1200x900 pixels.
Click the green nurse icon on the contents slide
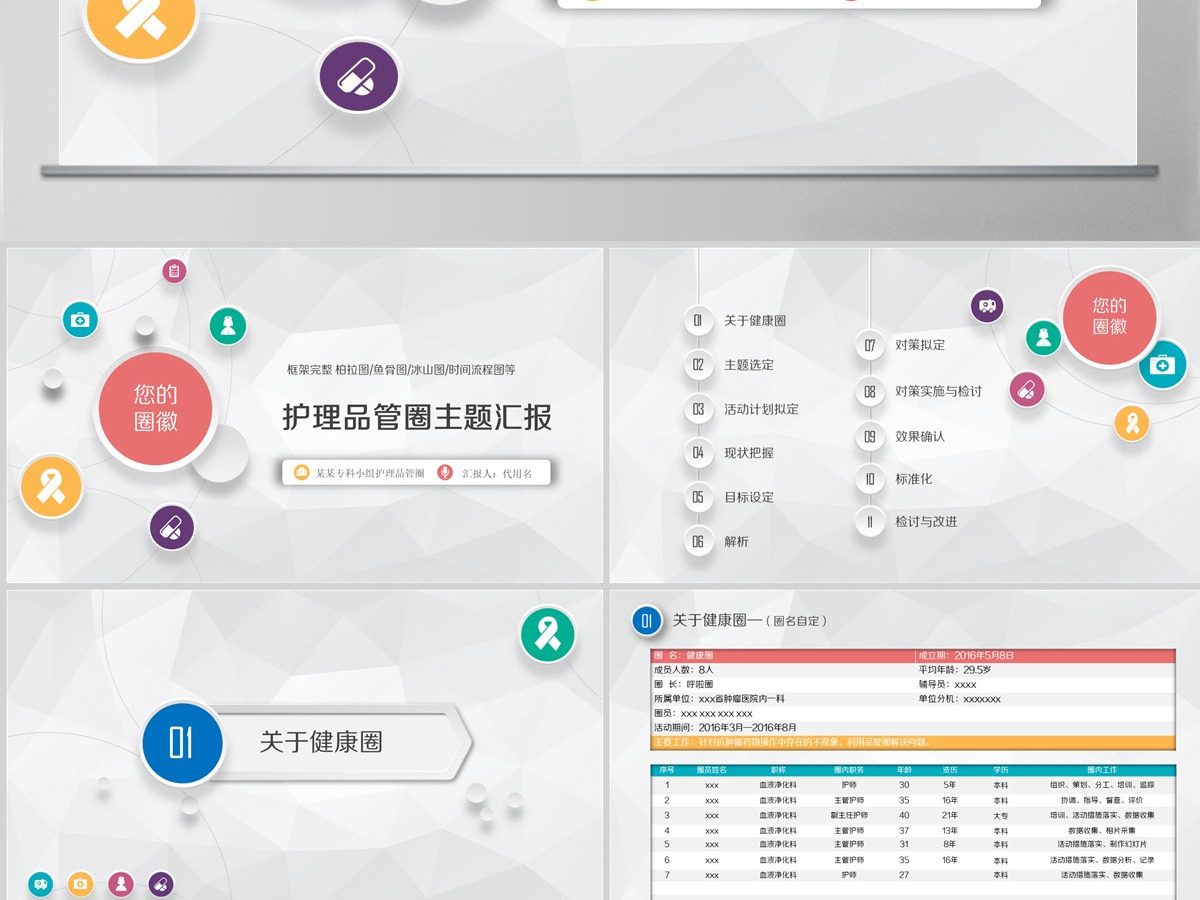(1043, 338)
